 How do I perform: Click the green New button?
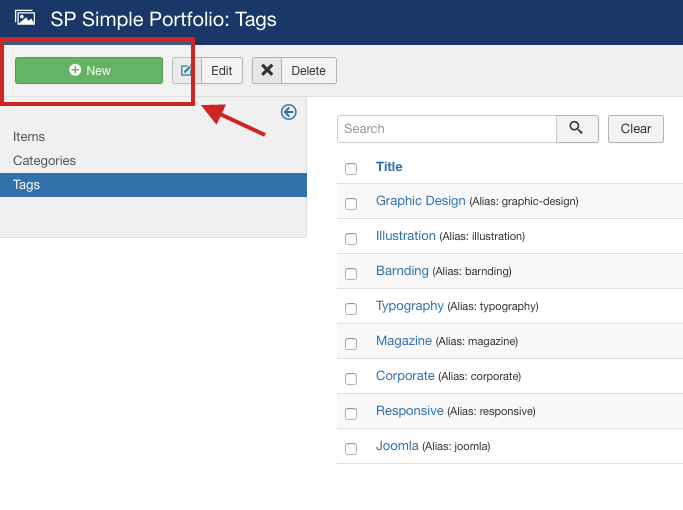(x=89, y=70)
